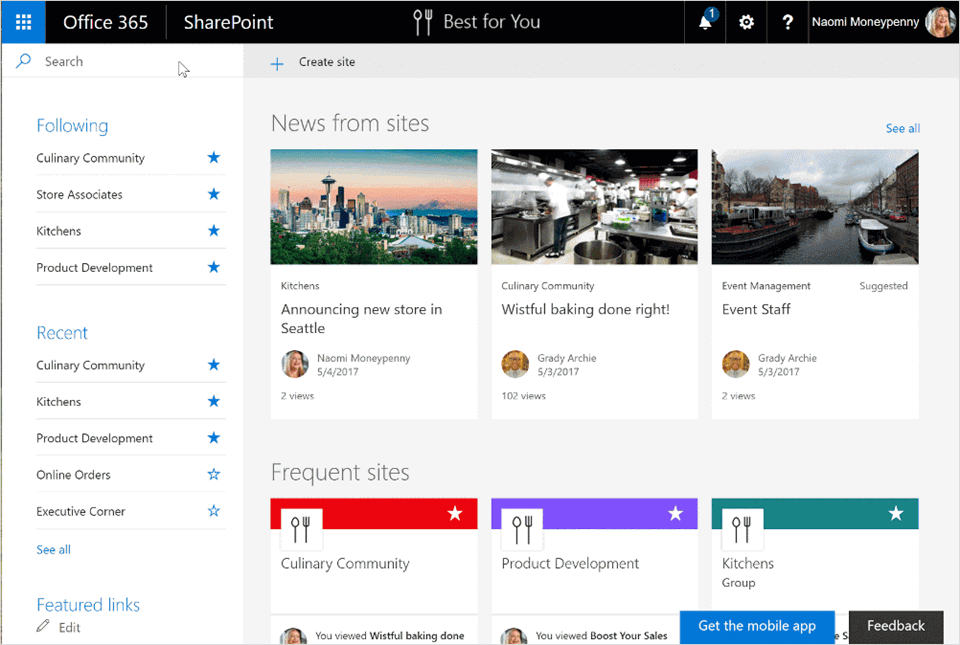Open the notifications bell
960x645 pixels.
coord(704,21)
